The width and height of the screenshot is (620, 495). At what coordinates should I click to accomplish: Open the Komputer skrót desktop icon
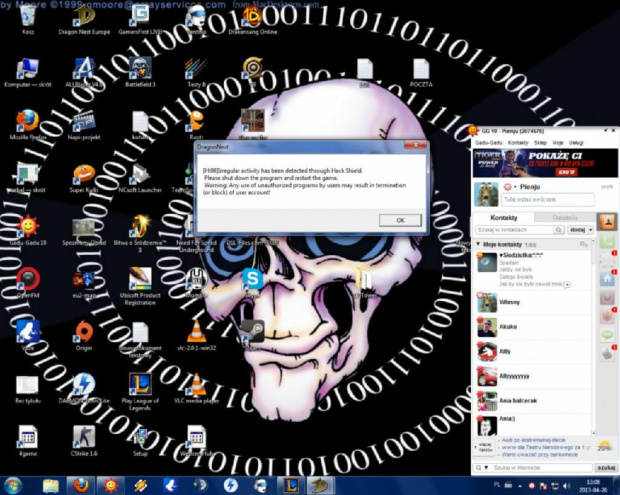click(x=28, y=72)
